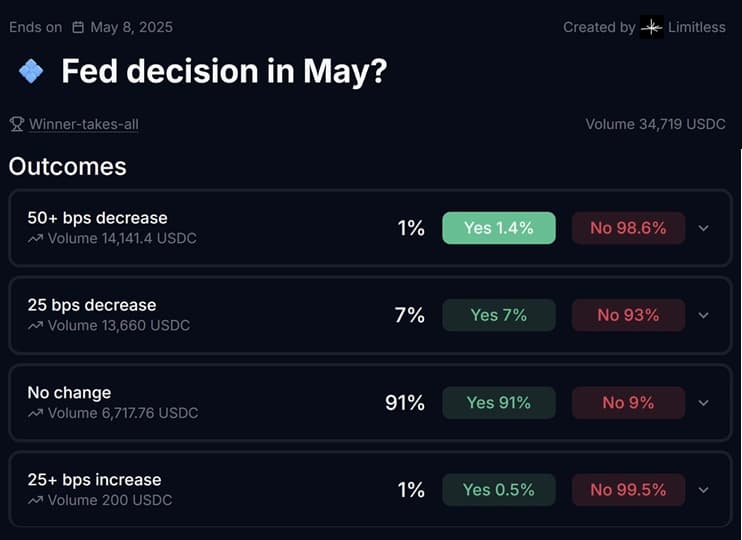
Task: Select No 98.6% for 50+ bps decrease
Action: coord(628,228)
